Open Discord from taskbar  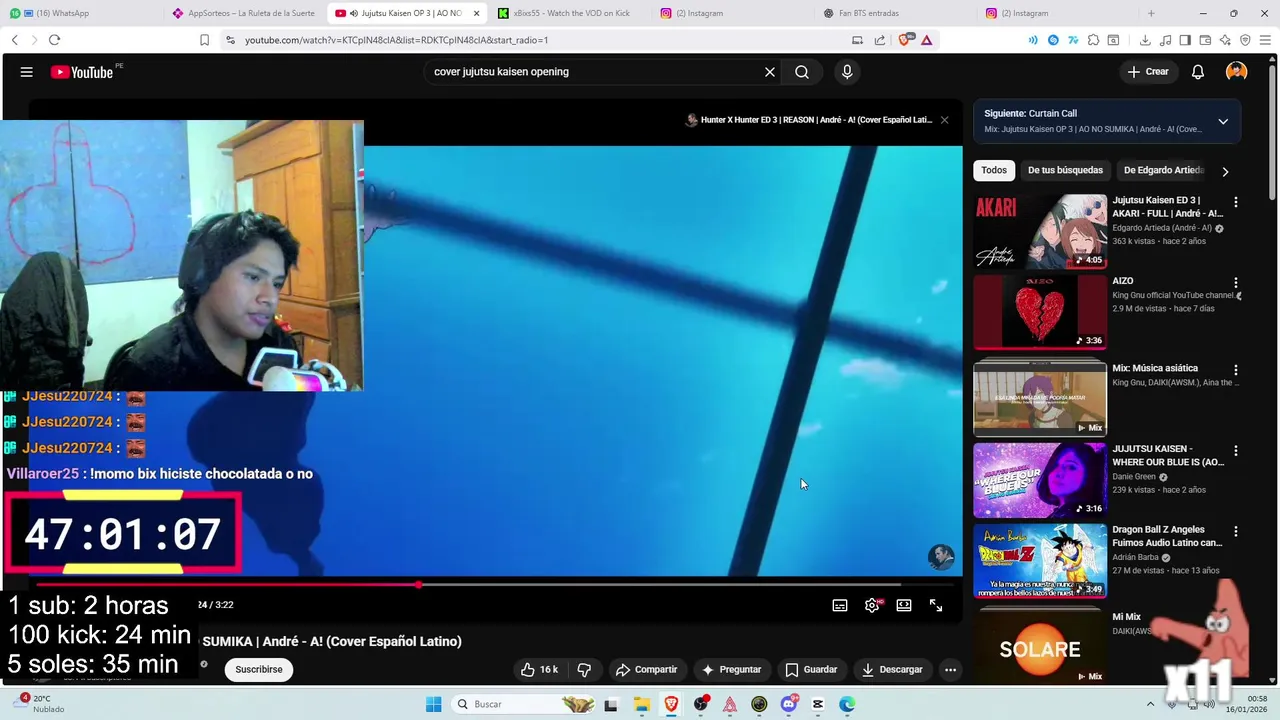tap(789, 705)
